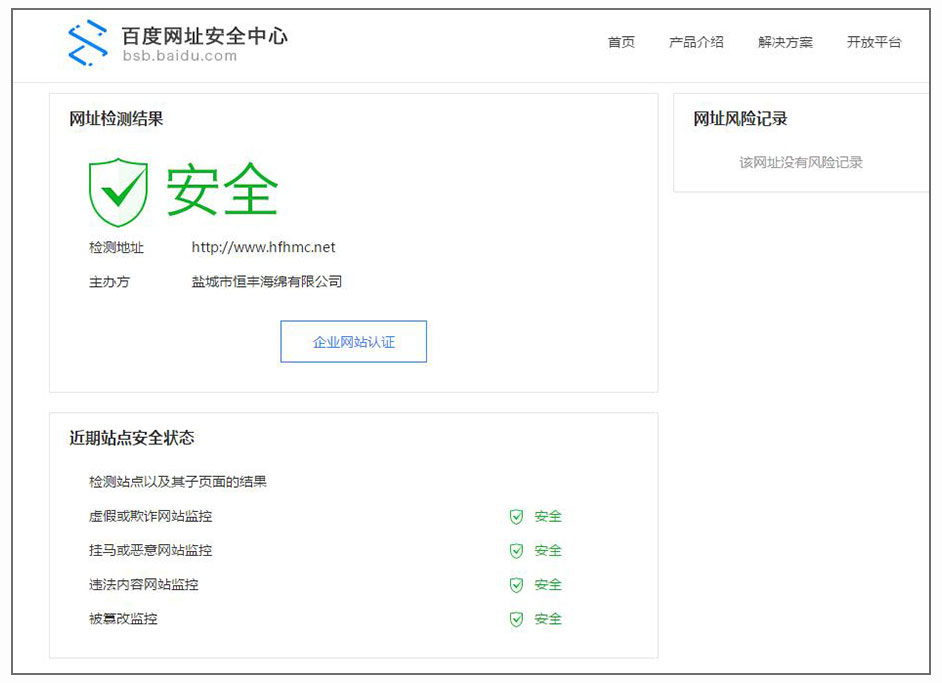Click the 该网址没有风险记录 message
Screen dimensions: 942x683
pos(800,162)
